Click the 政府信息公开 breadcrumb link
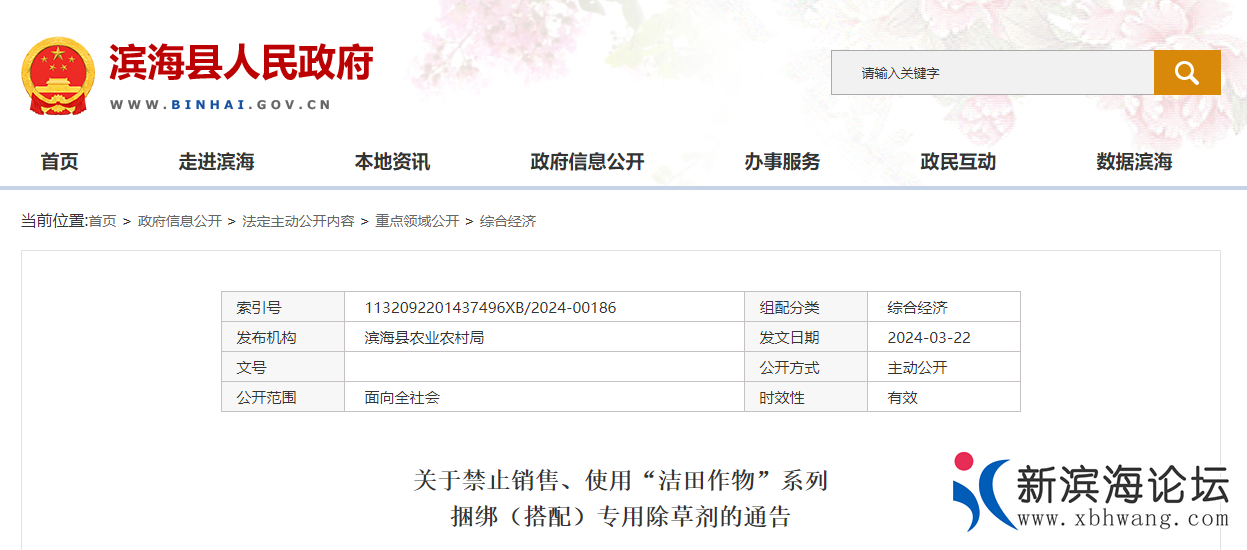 click(x=180, y=221)
